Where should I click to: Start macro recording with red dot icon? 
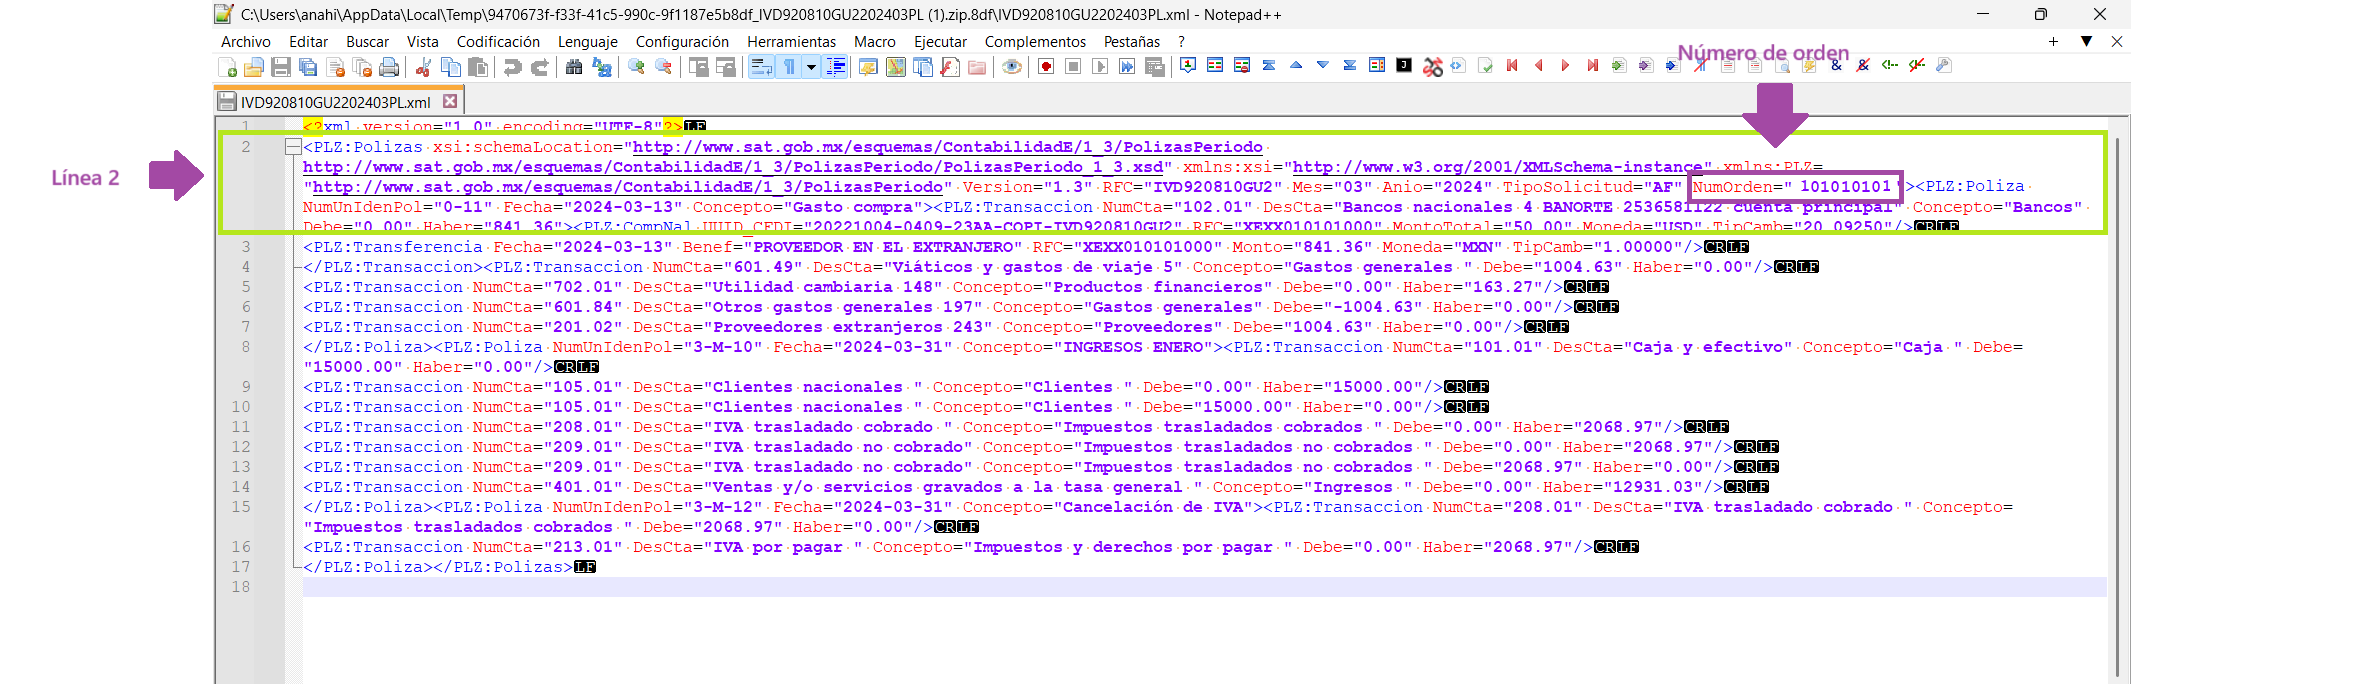click(1046, 67)
